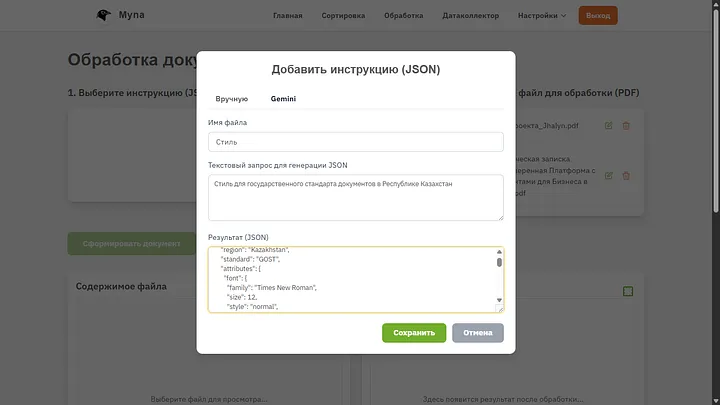
Task: Go to Датаколлектор in the top menu
Action: (470, 16)
